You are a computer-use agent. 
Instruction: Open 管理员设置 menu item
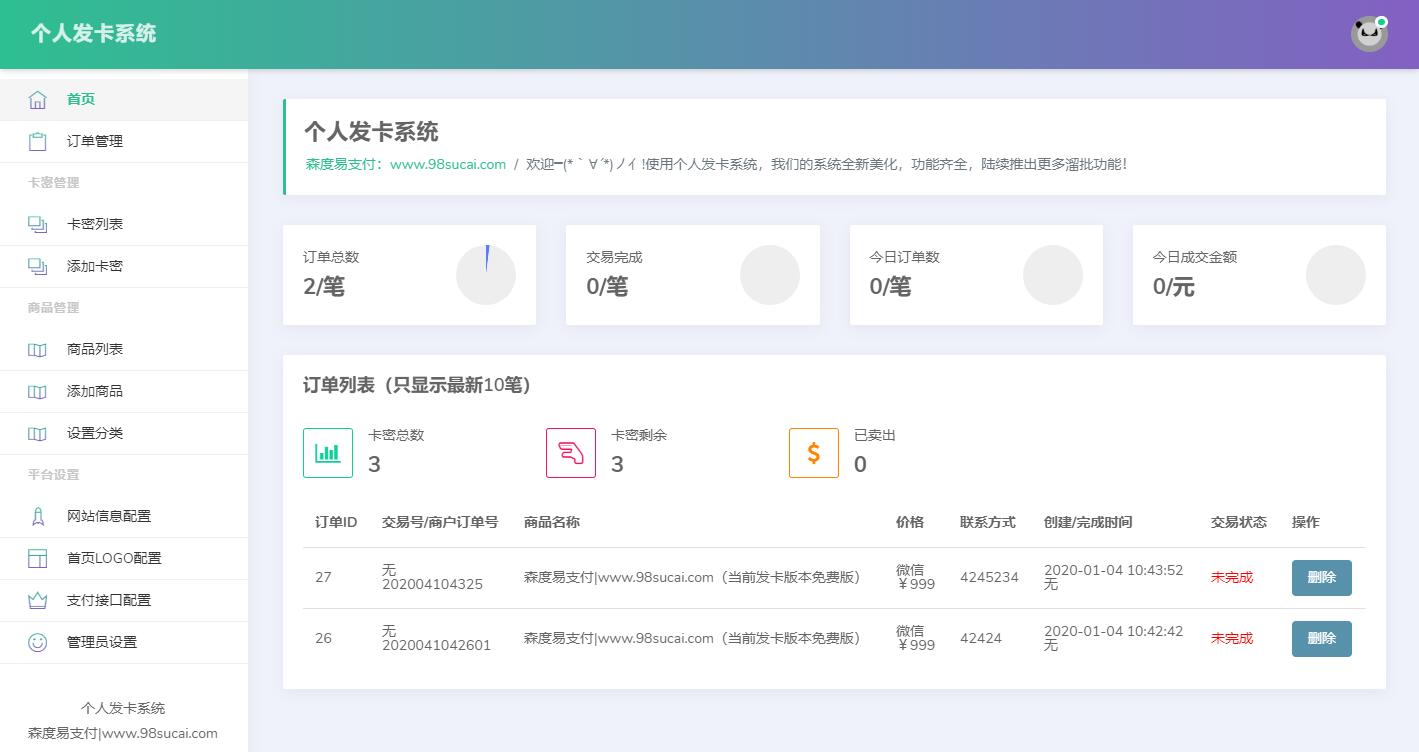[x=124, y=642]
